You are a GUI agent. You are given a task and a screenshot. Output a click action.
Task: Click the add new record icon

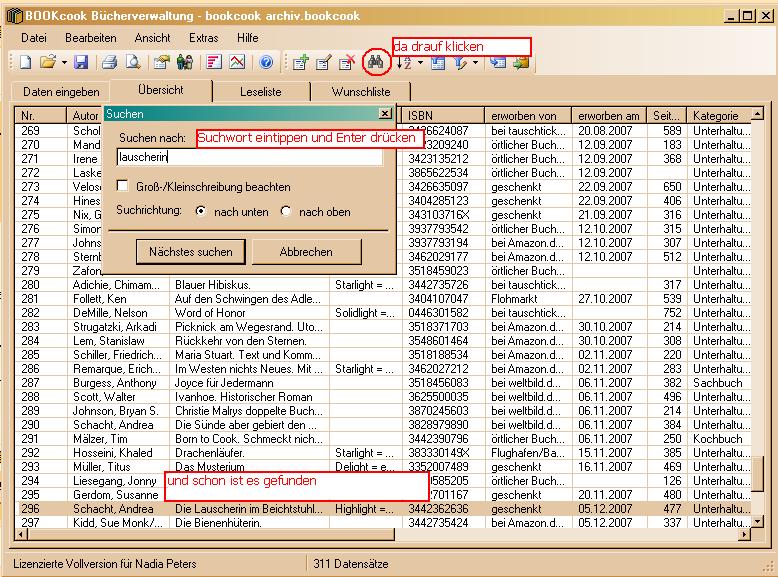(300, 62)
